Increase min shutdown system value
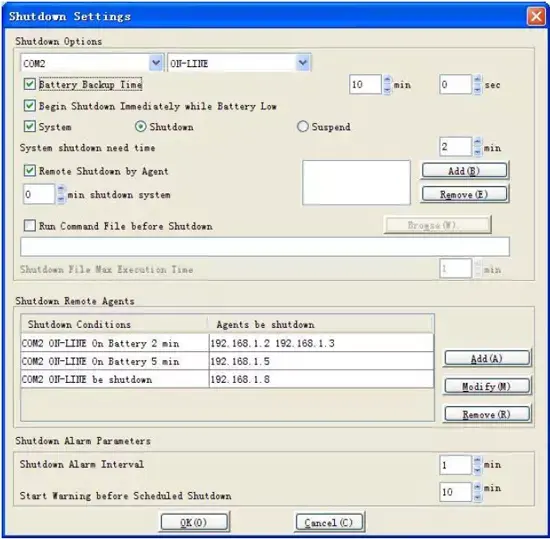Image resolution: width=550 pixels, height=539 pixels. click(x=61, y=190)
